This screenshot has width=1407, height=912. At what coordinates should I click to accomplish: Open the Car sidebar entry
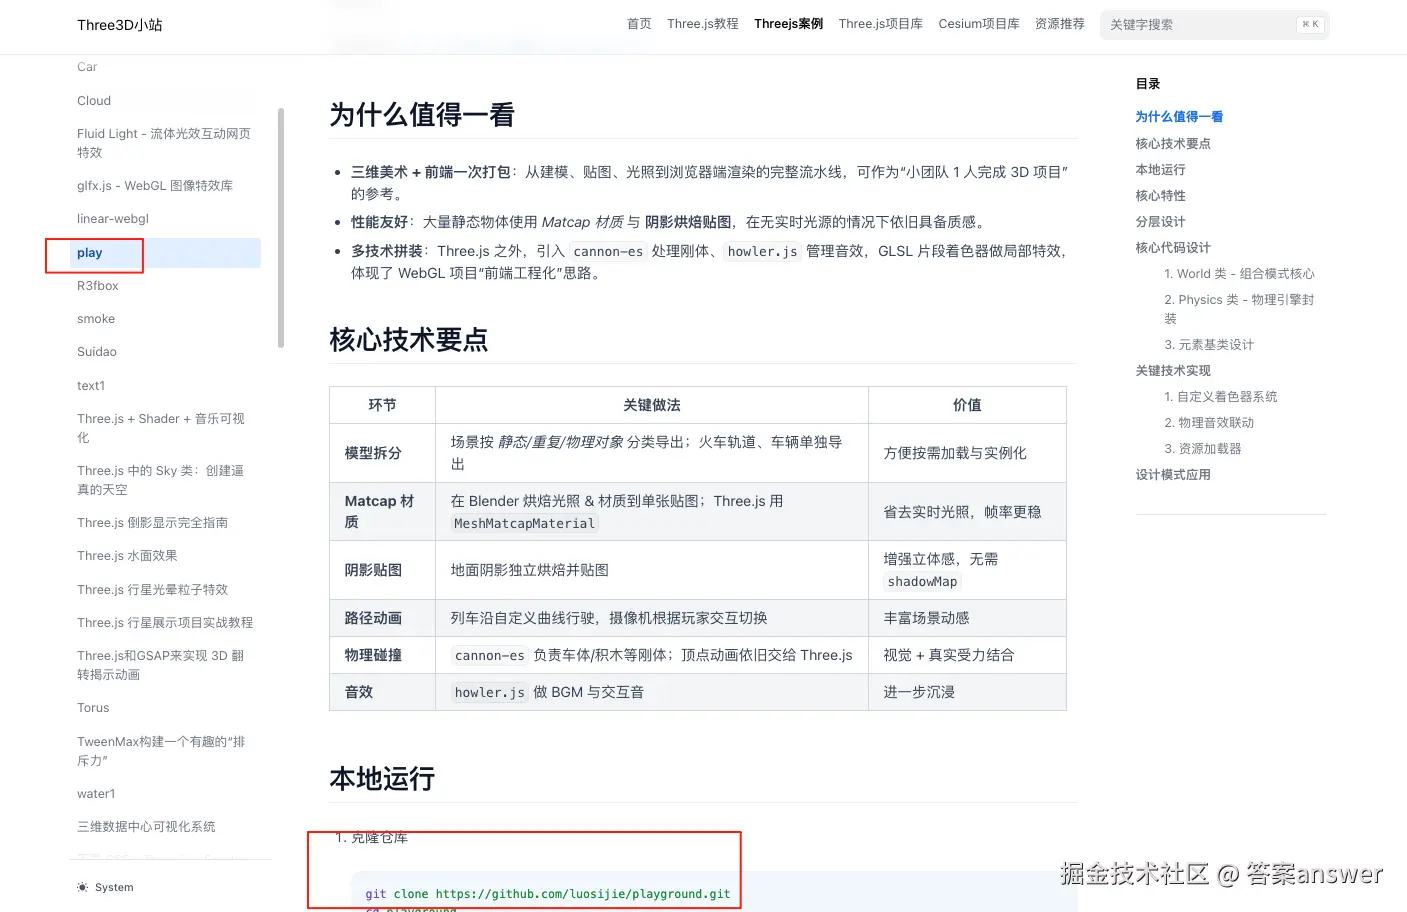87,67
